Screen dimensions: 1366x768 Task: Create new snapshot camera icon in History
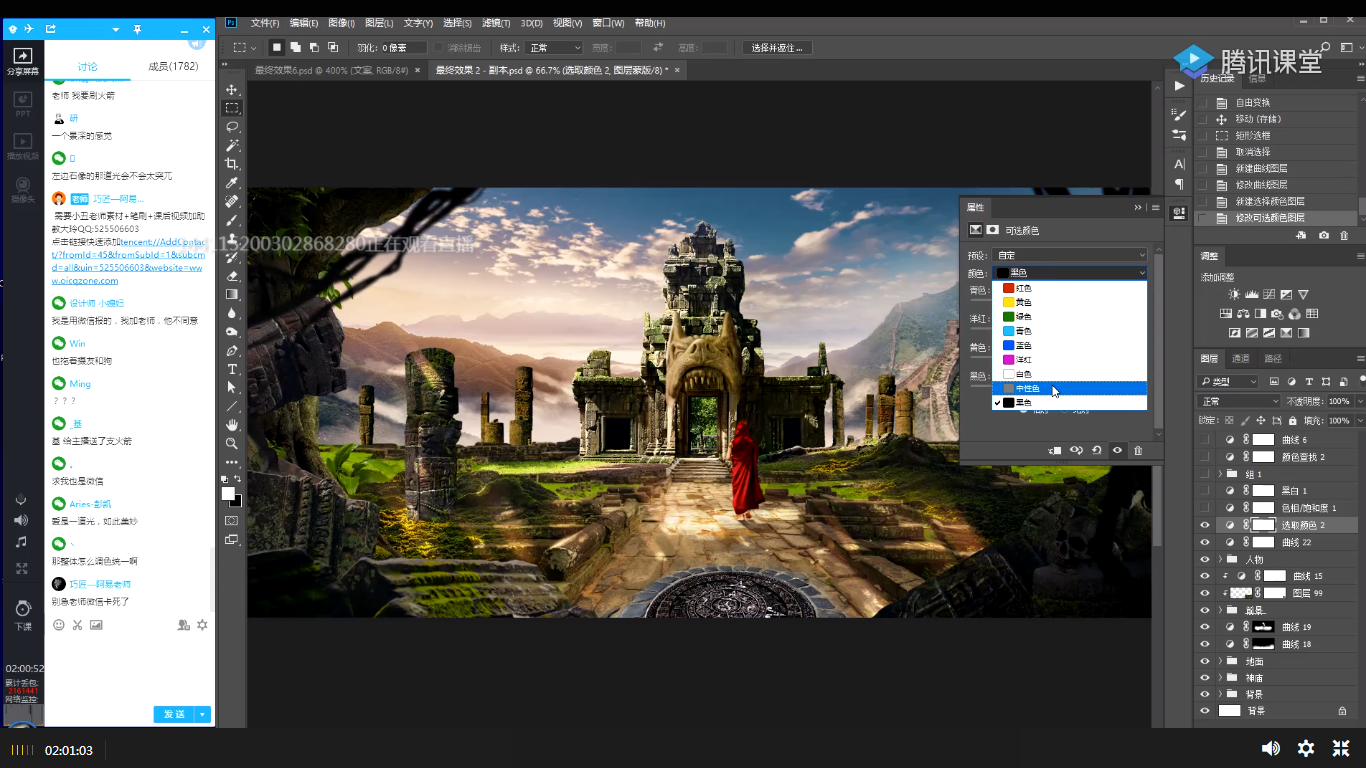(1324, 235)
